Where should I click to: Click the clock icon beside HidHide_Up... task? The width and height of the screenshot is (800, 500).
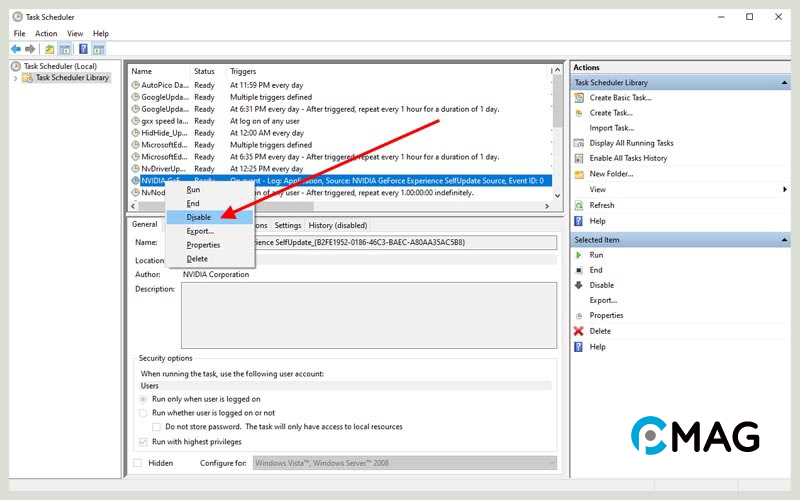coord(135,133)
